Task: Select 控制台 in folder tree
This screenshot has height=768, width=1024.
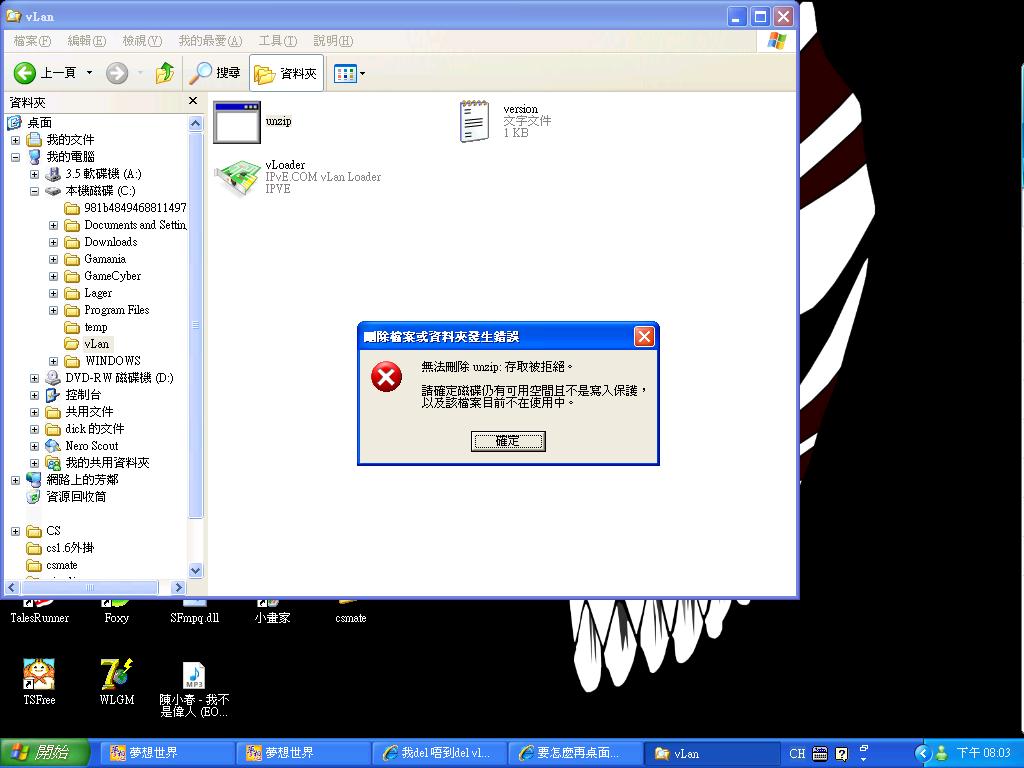Action: coord(73,395)
